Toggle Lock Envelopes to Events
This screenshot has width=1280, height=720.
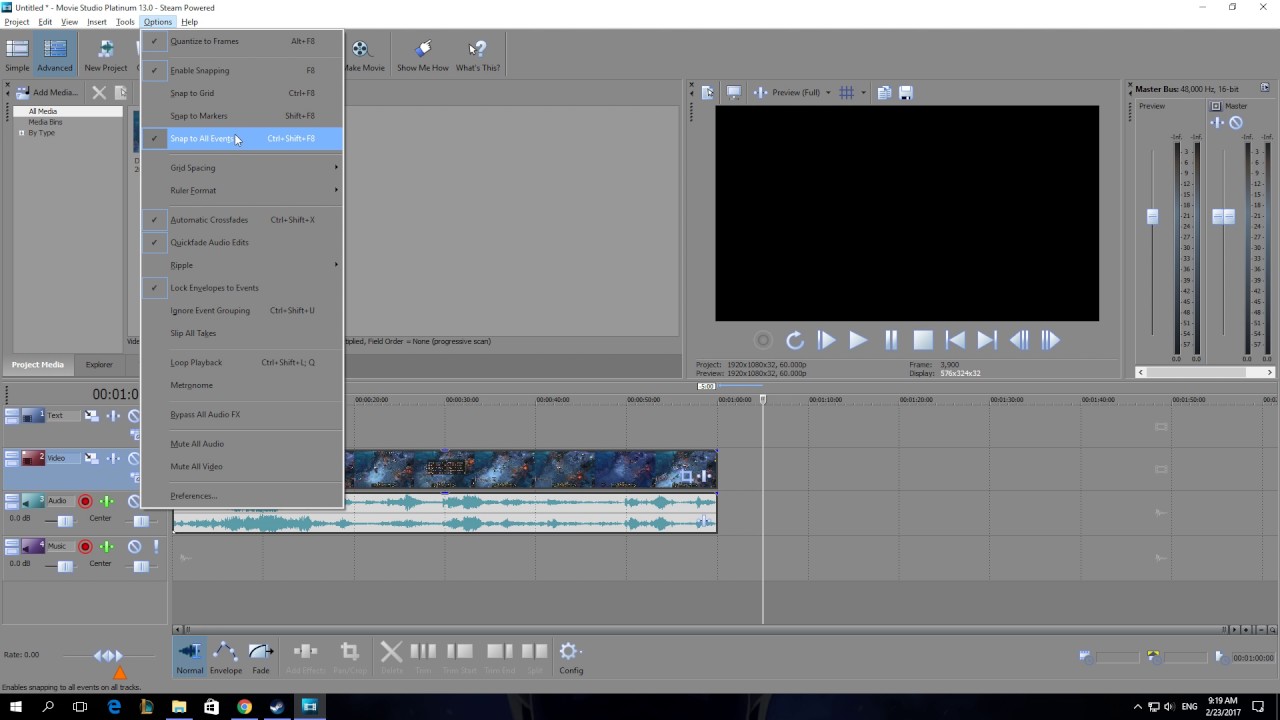242,288
